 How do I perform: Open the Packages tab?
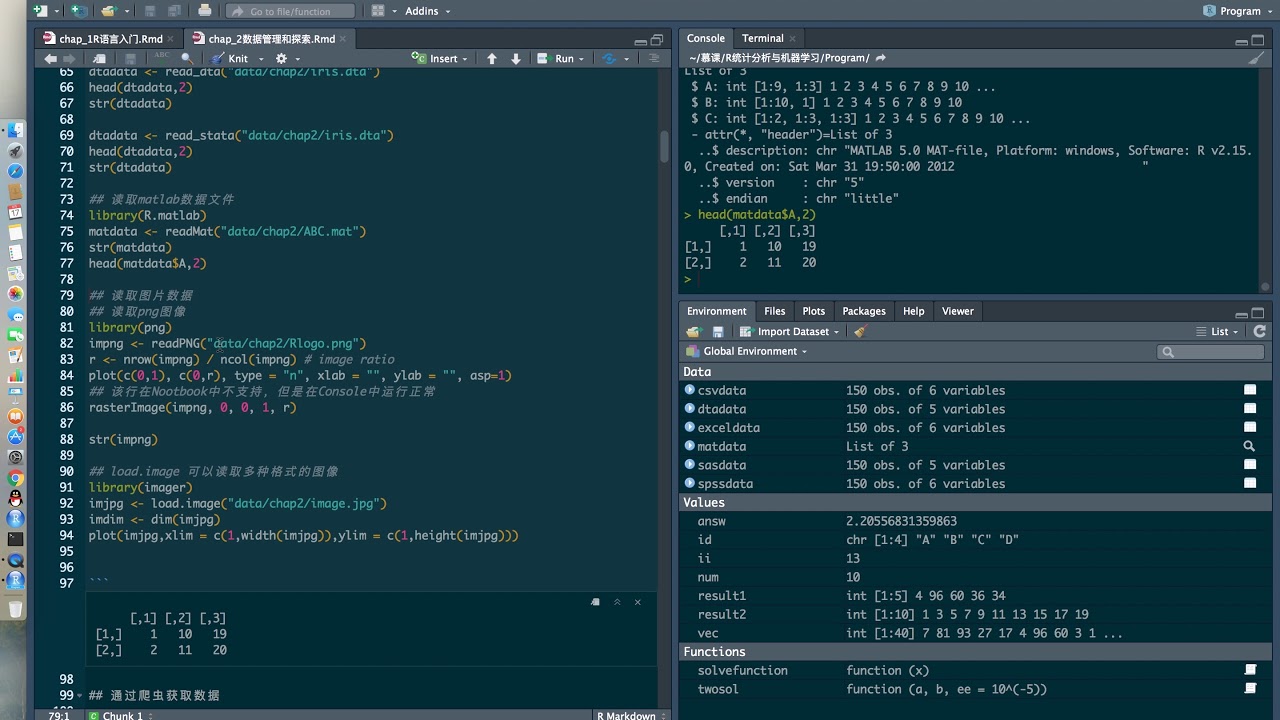coord(864,311)
